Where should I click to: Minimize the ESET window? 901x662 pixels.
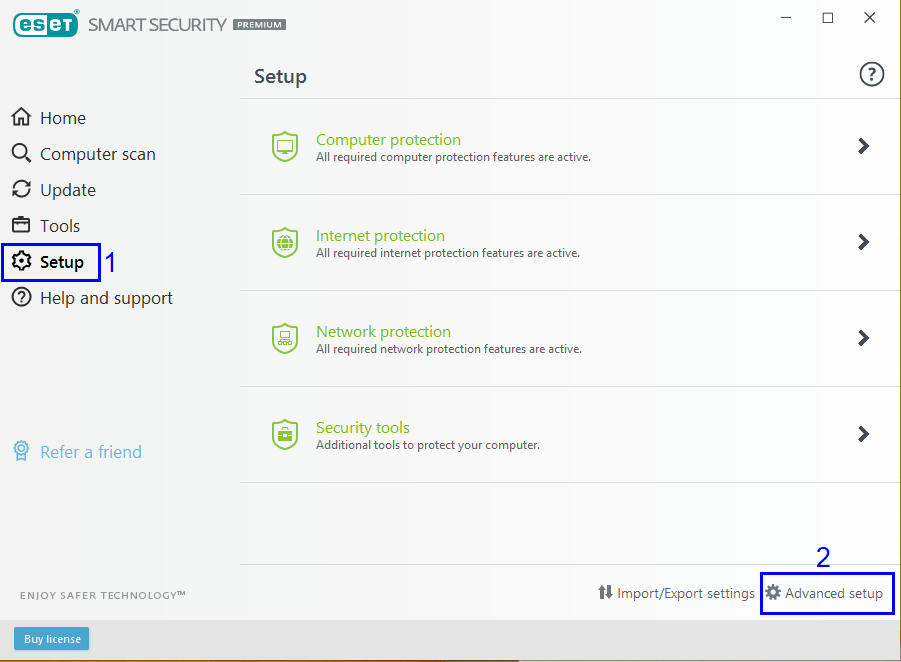[x=786, y=18]
